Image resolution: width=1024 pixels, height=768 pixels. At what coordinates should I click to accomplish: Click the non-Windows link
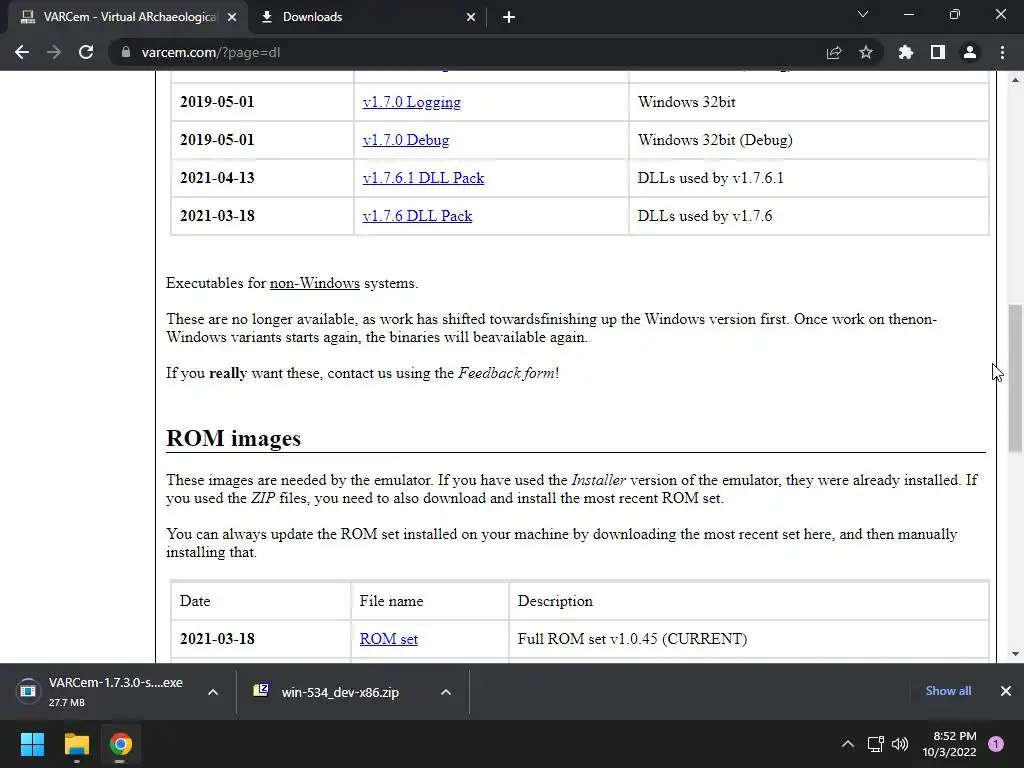point(315,283)
